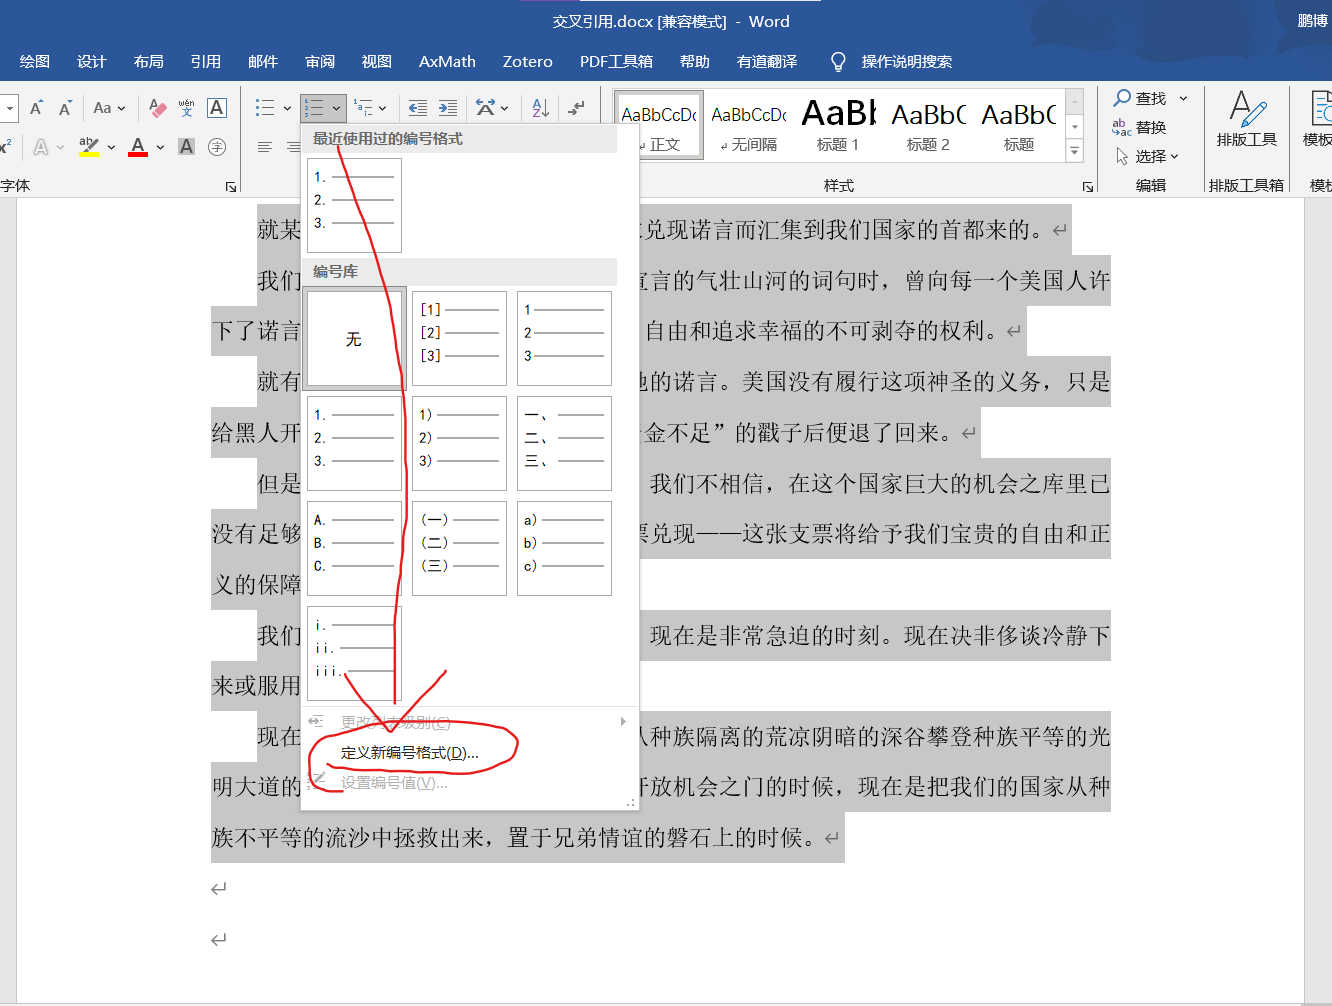The height and width of the screenshot is (1006, 1332).
Task: Open the phonetic guide (wén) tool
Action: 187,108
